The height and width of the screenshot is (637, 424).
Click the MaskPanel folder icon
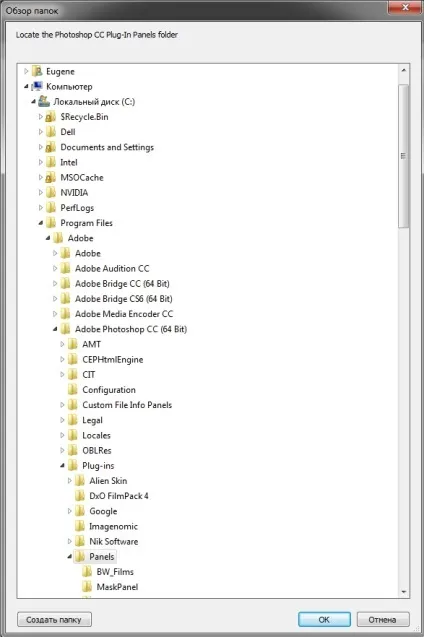[87, 587]
